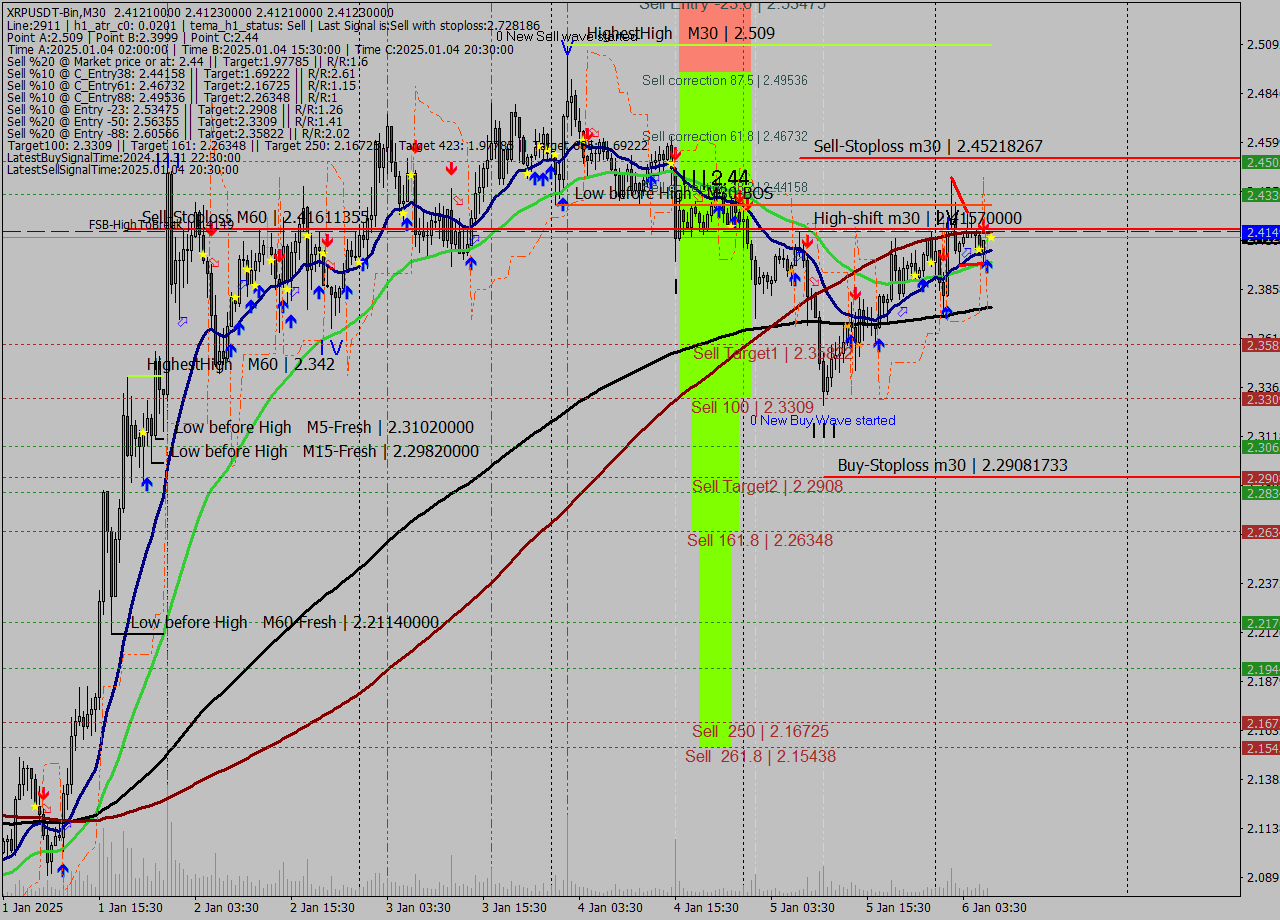Click the green 2.306 price axis tag
1280x920 pixels.
1260,446
